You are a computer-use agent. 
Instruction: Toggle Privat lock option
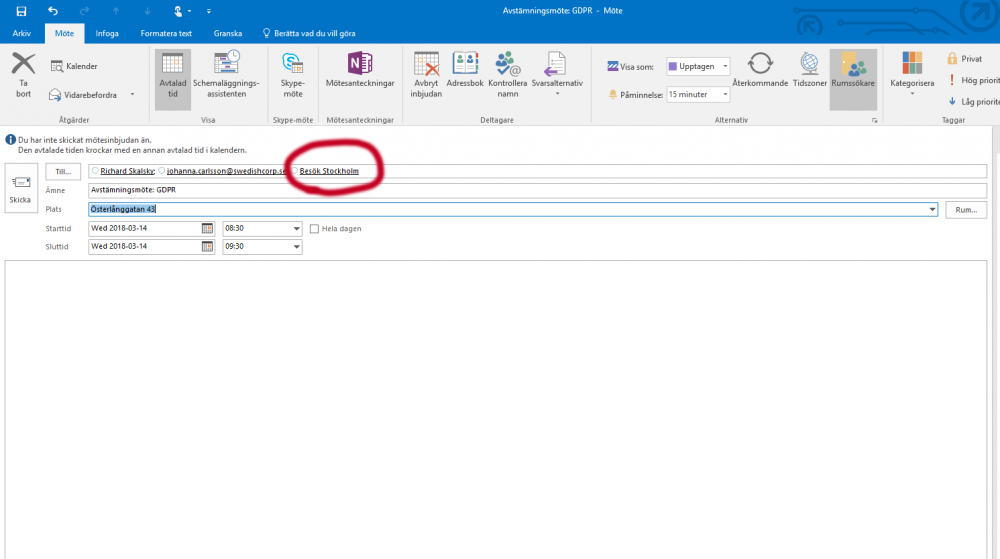coord(963,59)
